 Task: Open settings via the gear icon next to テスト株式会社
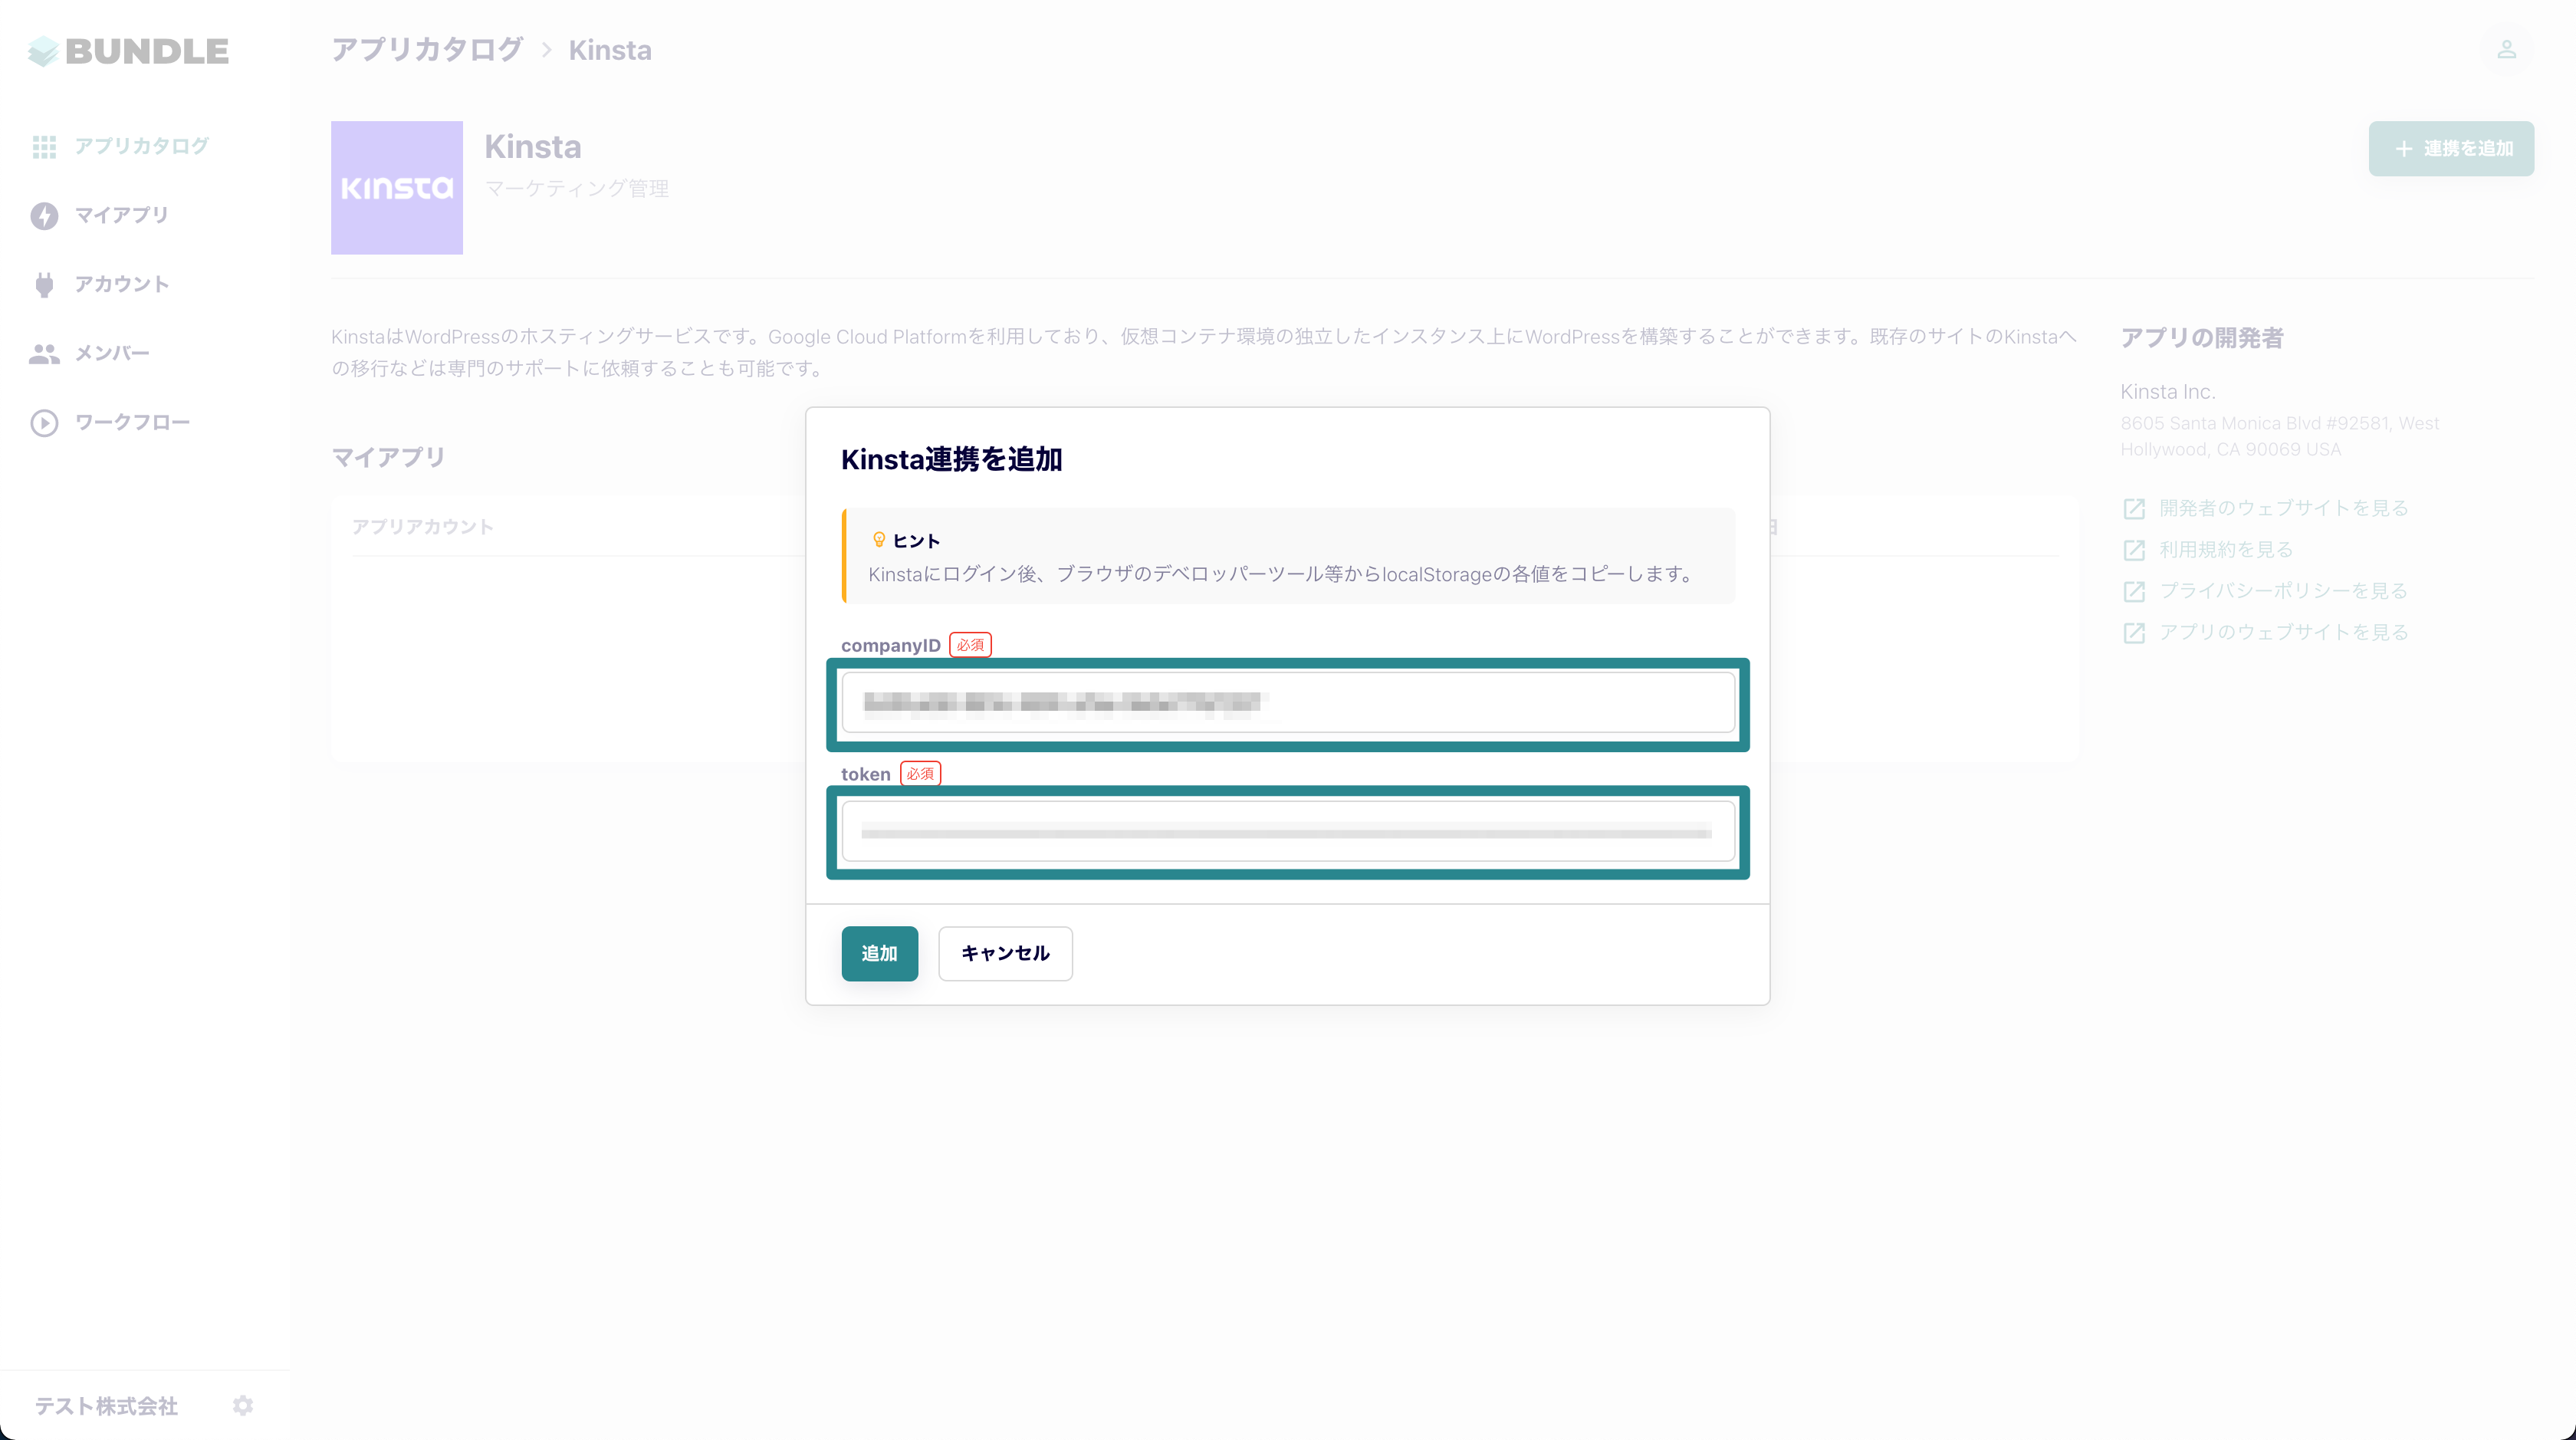pyautogui.click(x=243, y=1405)
